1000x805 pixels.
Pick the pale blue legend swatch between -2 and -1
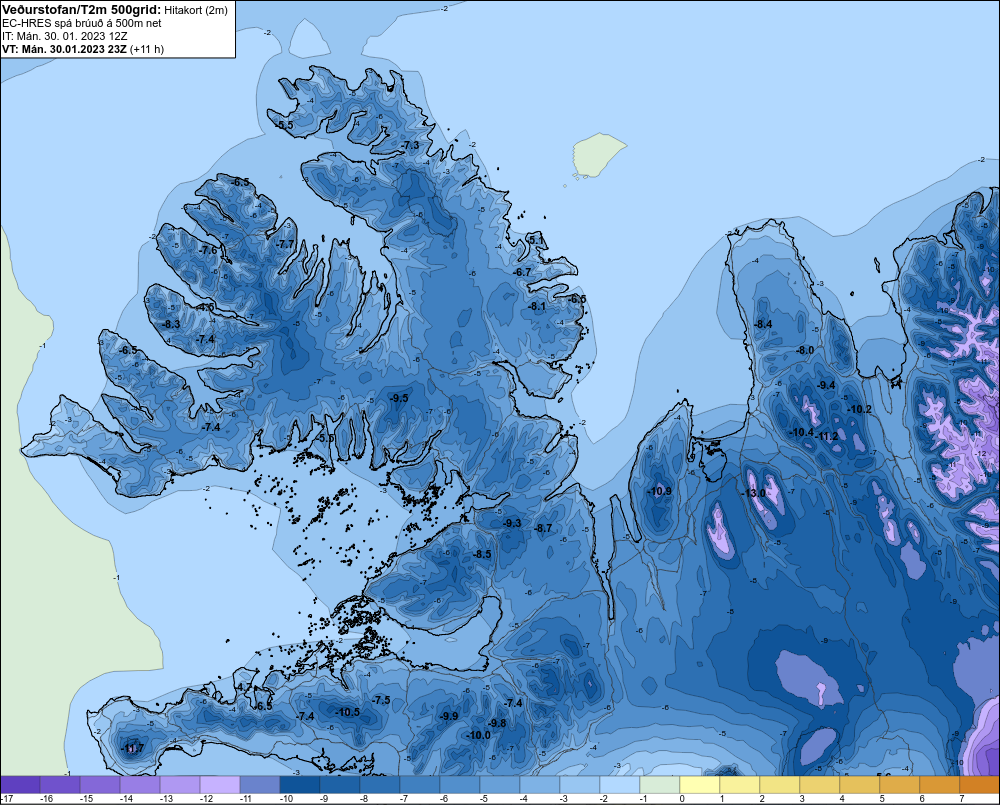coord(620,785)
